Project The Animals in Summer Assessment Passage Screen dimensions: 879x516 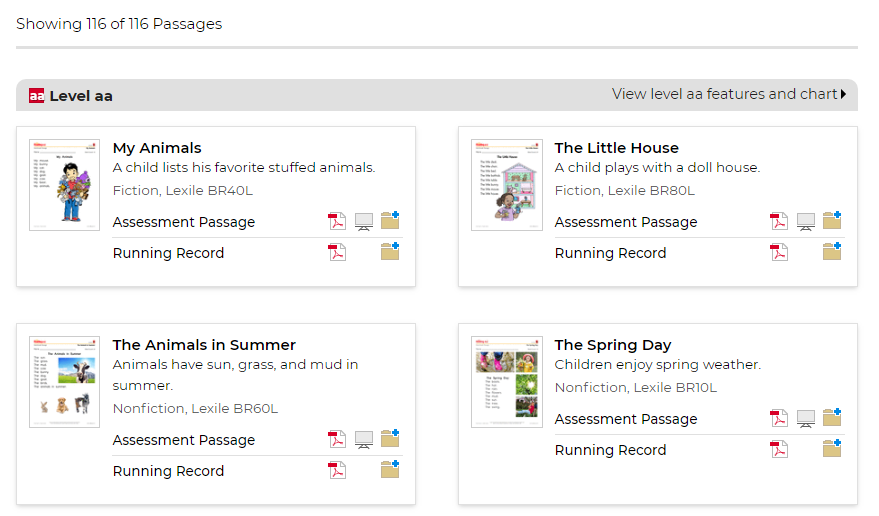point(364,440)
